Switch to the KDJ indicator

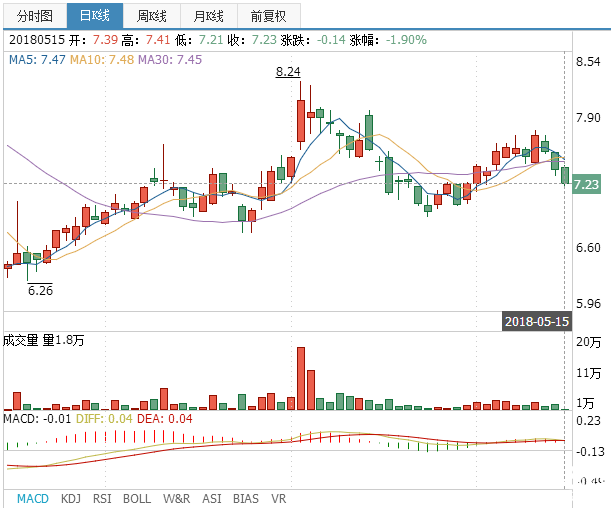click(x=71, y=499)
